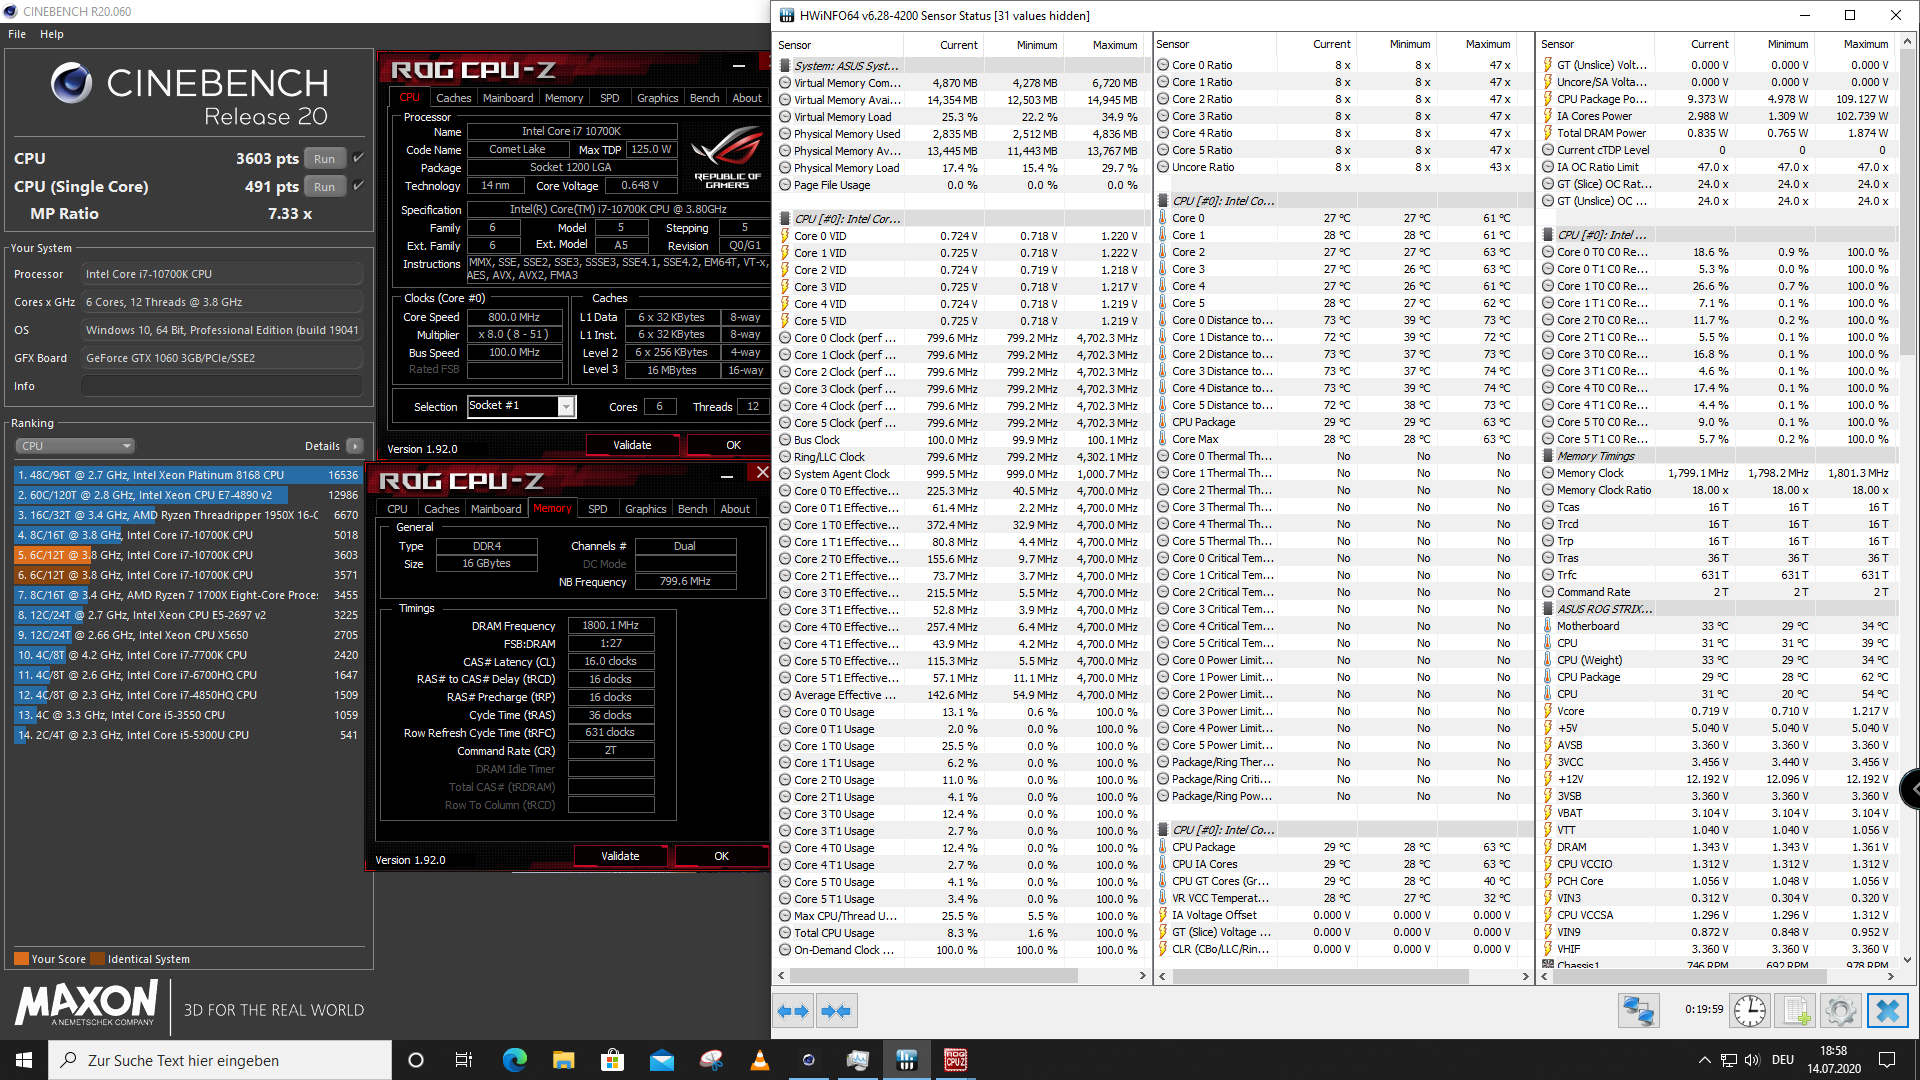Open Caches tab in upper CPU-Z window
The image size is (1920, 1080).
(x=453, y=98)
